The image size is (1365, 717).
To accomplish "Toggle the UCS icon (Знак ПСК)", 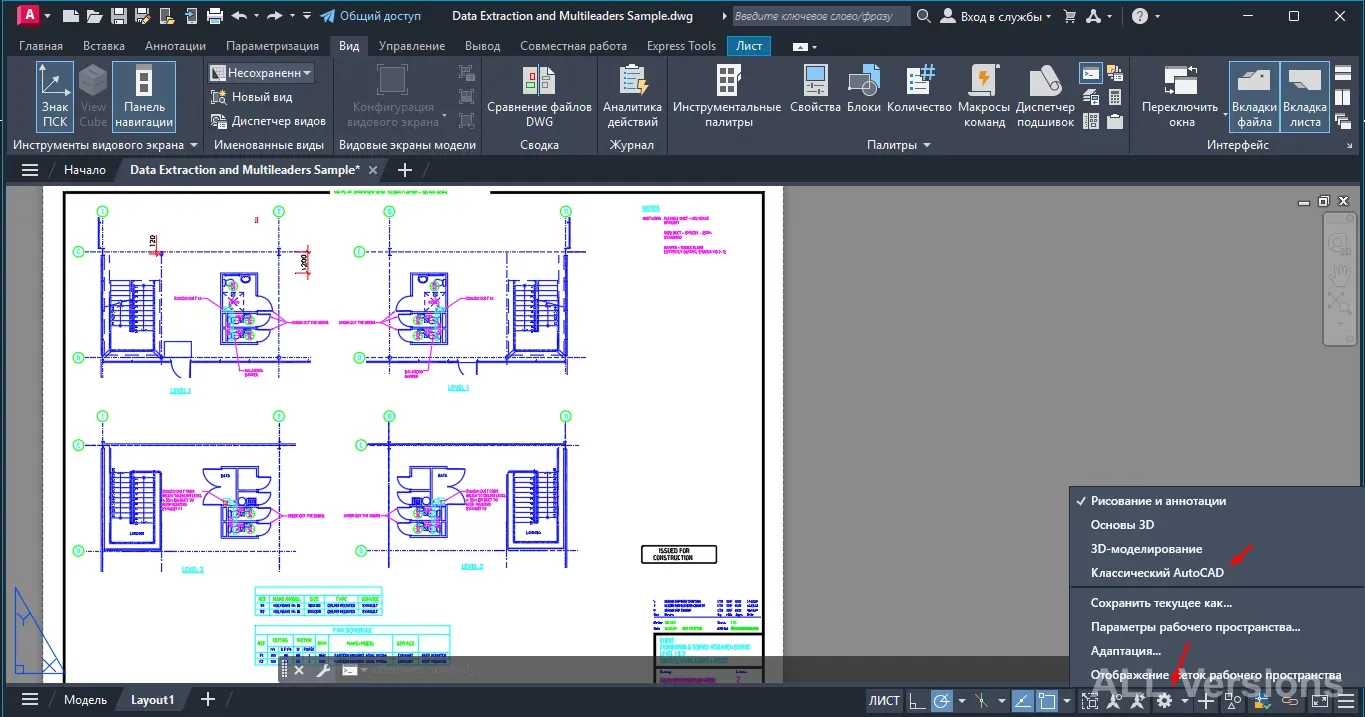I will (x=55, y=96).
